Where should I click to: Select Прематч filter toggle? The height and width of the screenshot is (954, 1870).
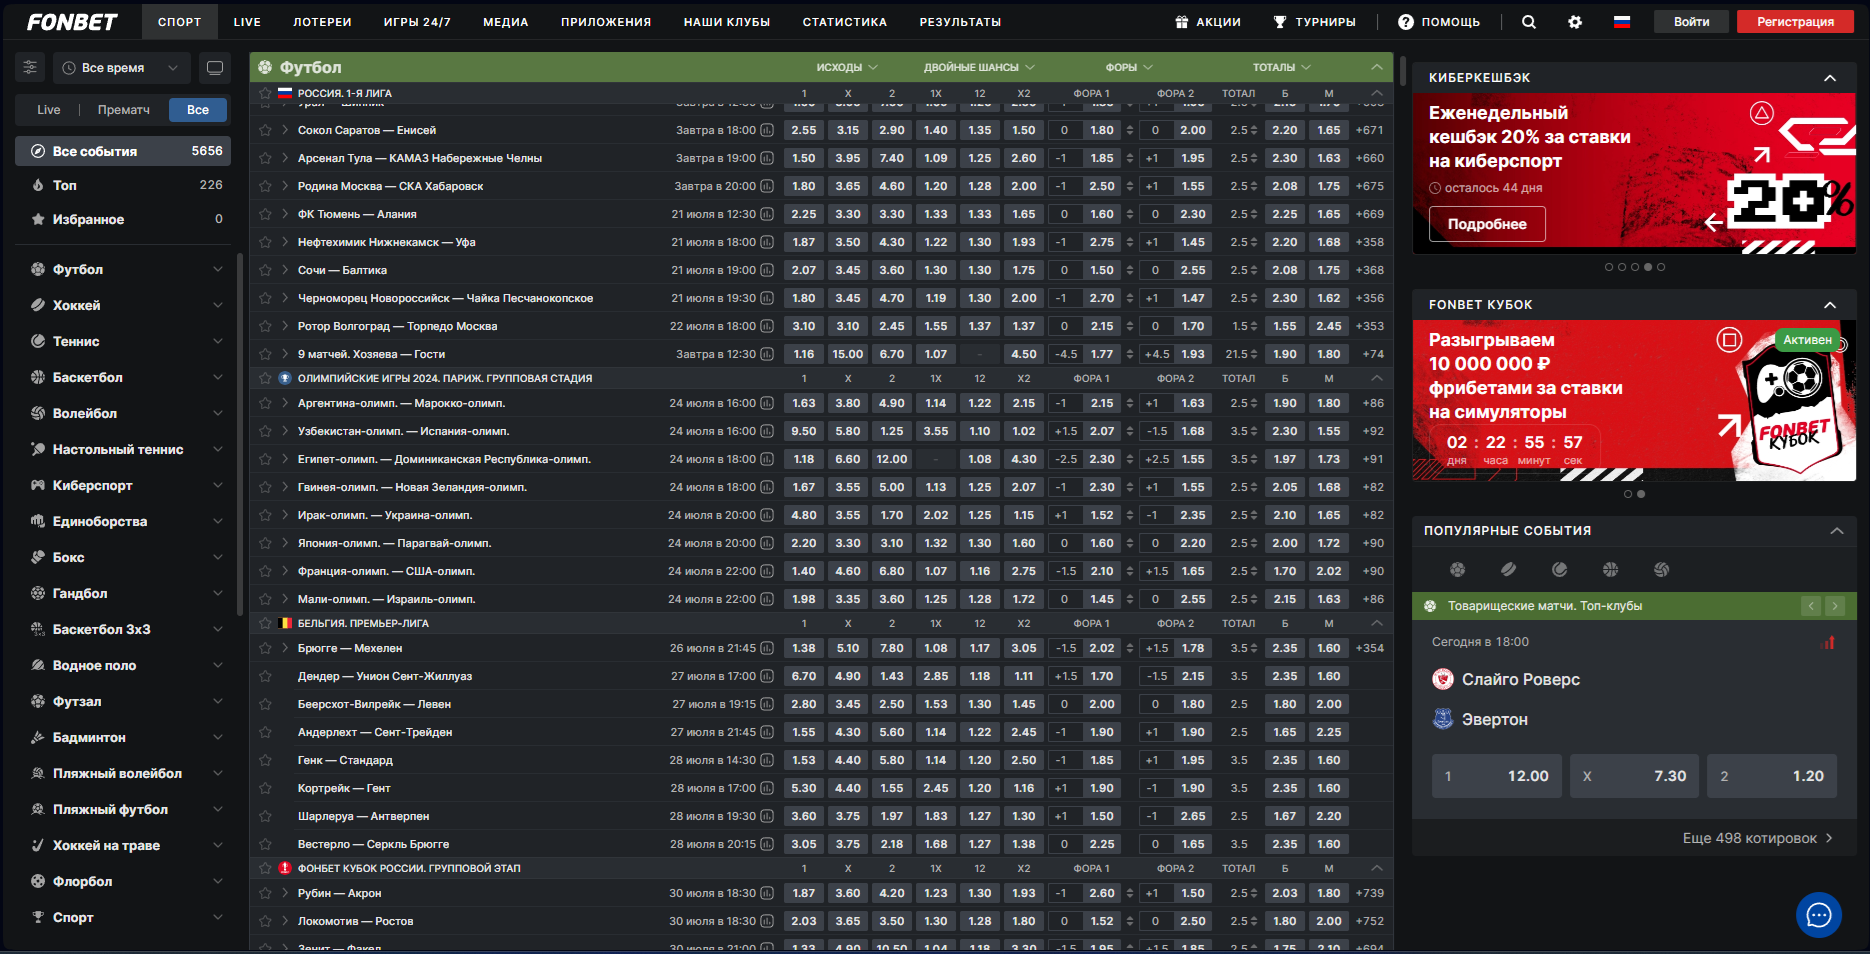click(124, 110)
